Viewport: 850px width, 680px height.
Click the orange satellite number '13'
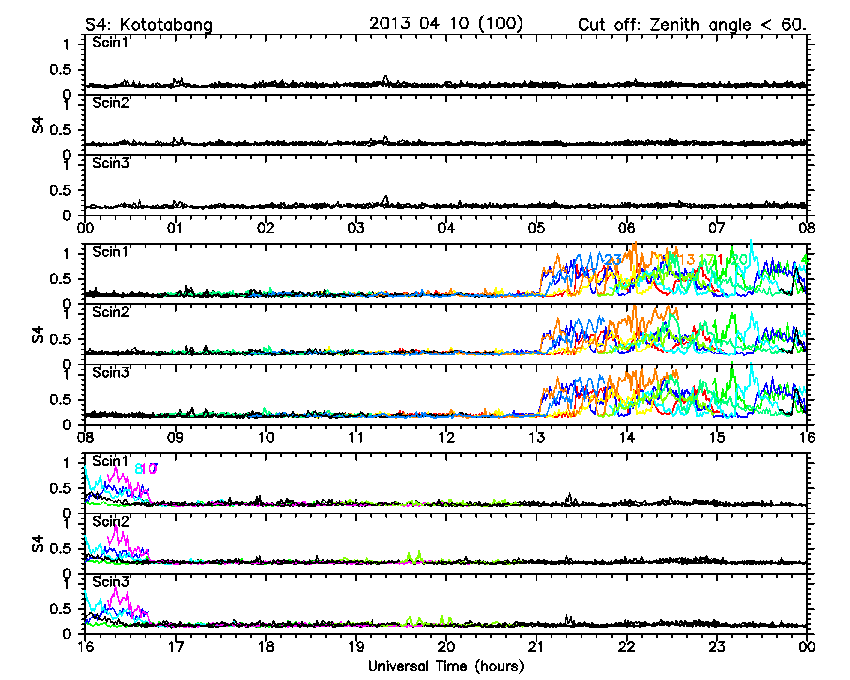coord(686,260)
